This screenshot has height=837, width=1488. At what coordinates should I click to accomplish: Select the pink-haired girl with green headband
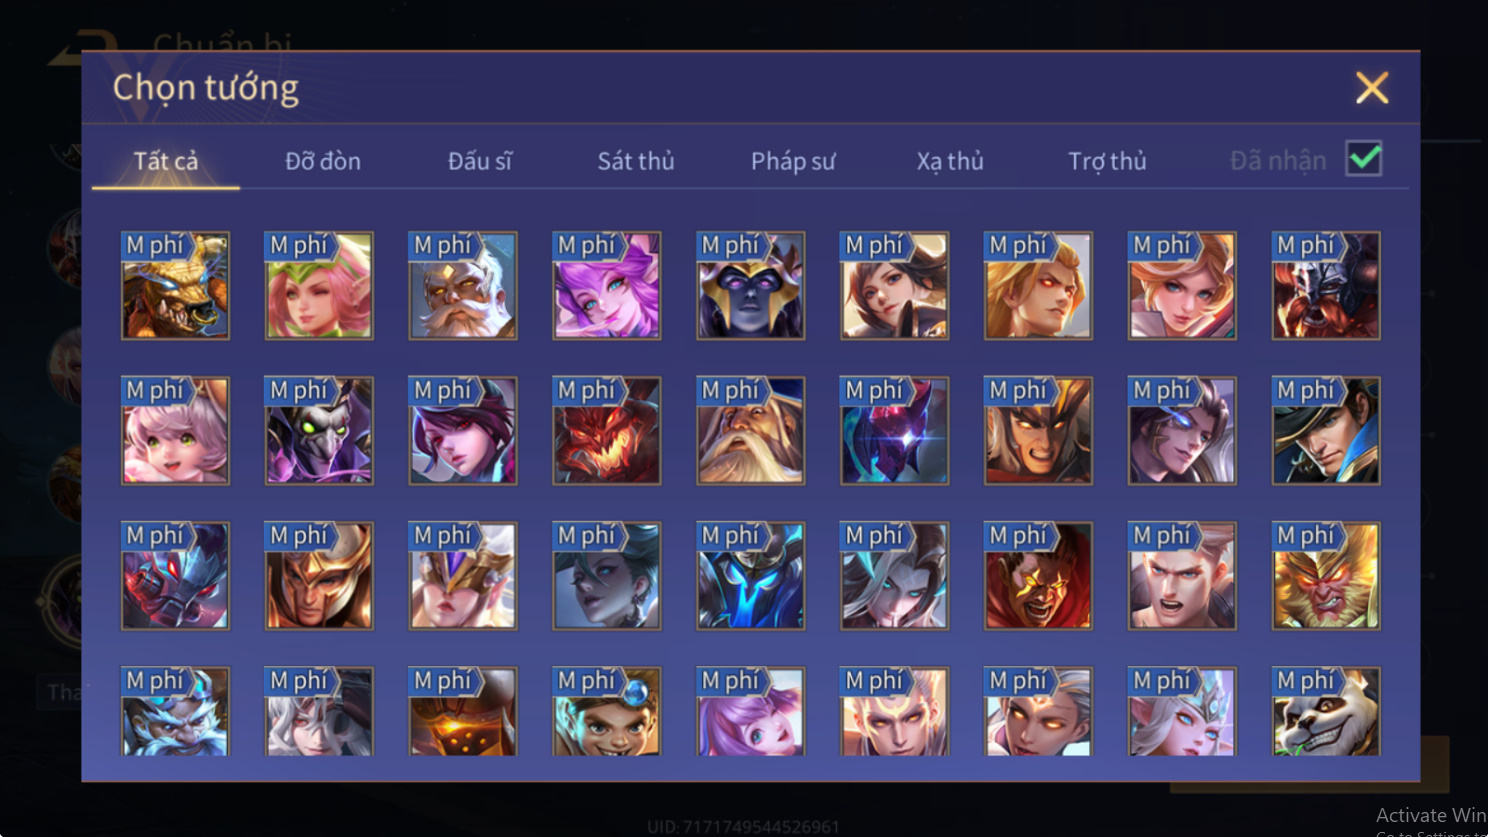(319, 286)
